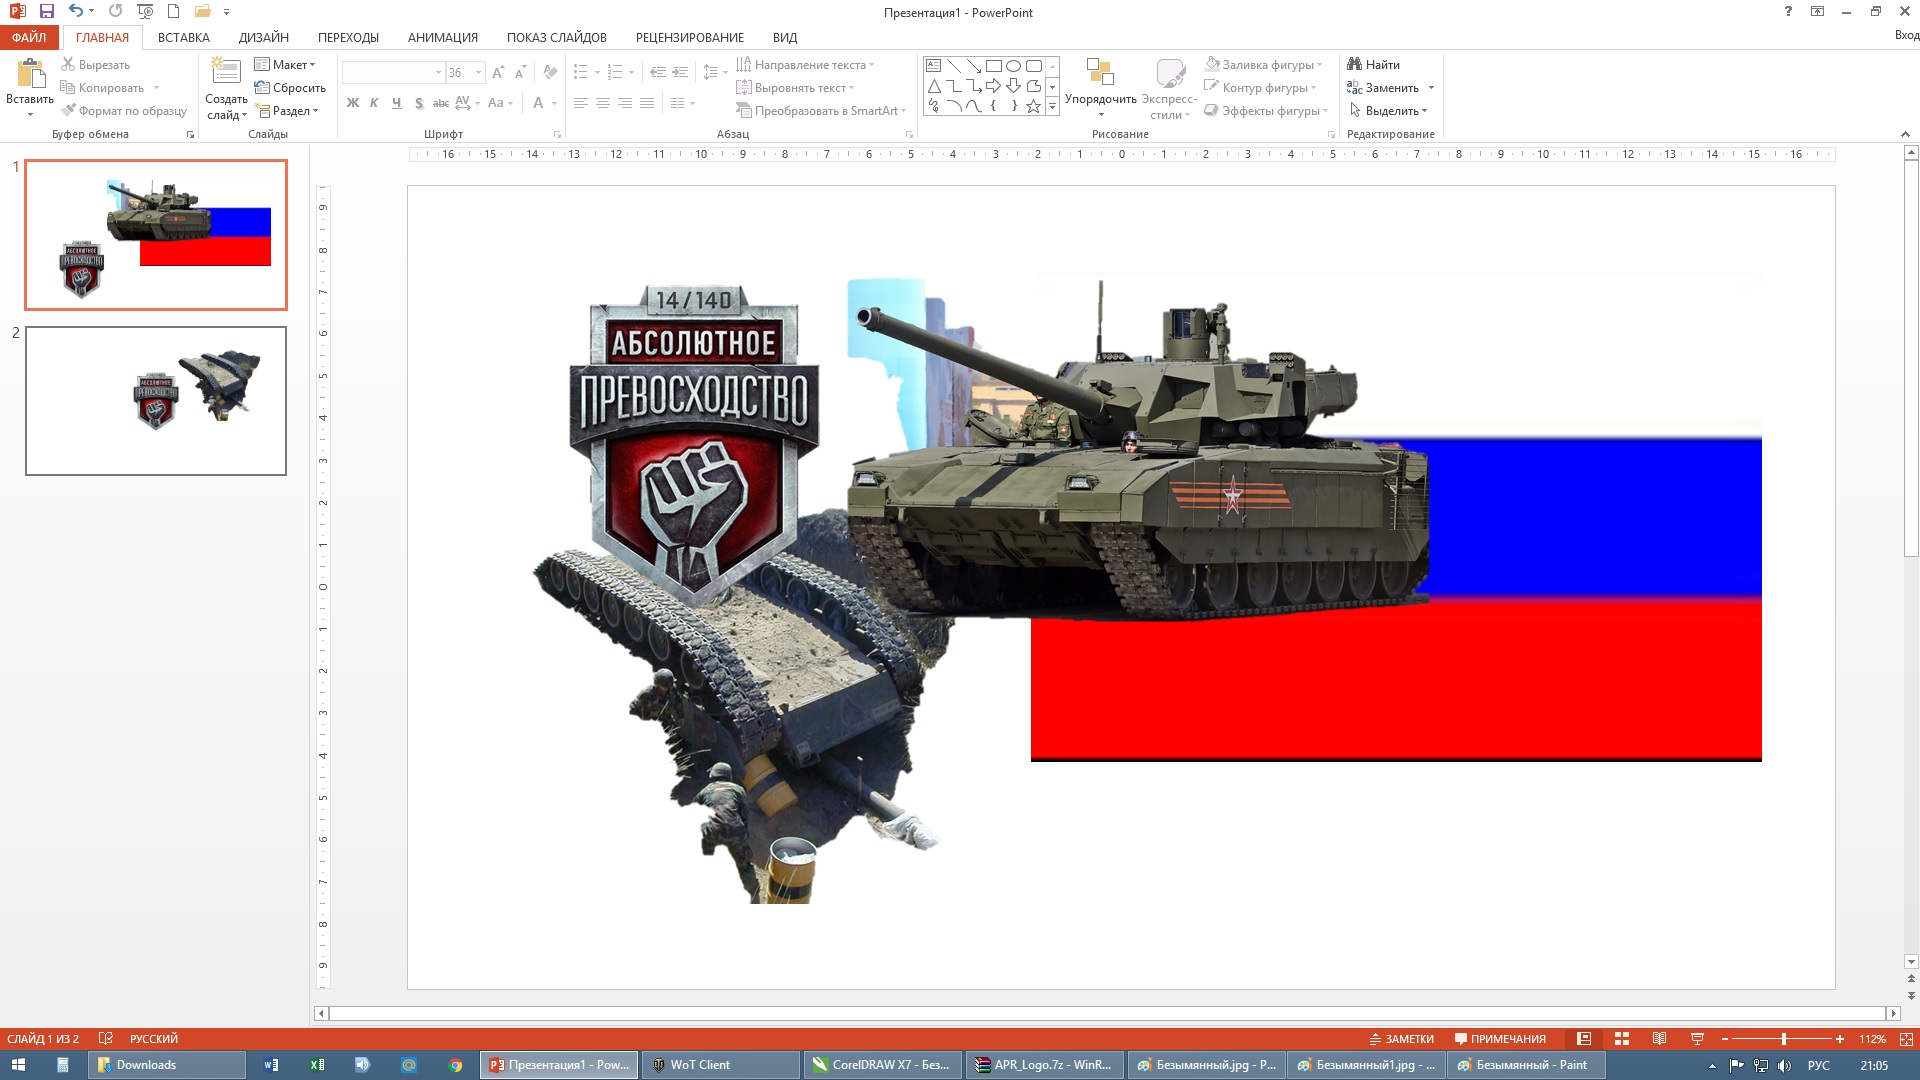Open the Макет layout dropdown
The height and width of the screenshot is (1080, 1920).
click(x=285, y=65)
